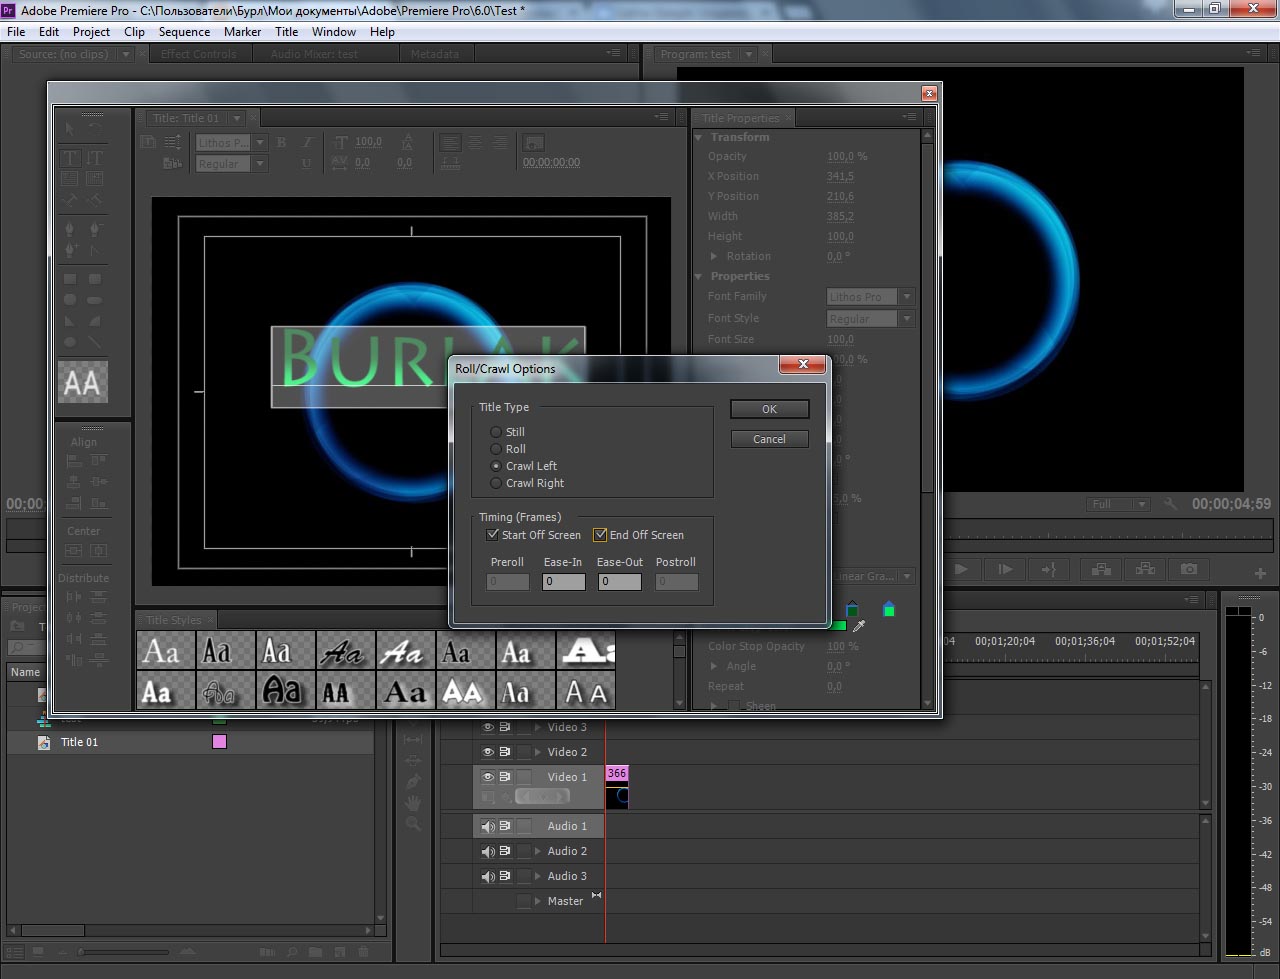Cancel the Roll/Crawl Options dialog

(x=769, y=439)
